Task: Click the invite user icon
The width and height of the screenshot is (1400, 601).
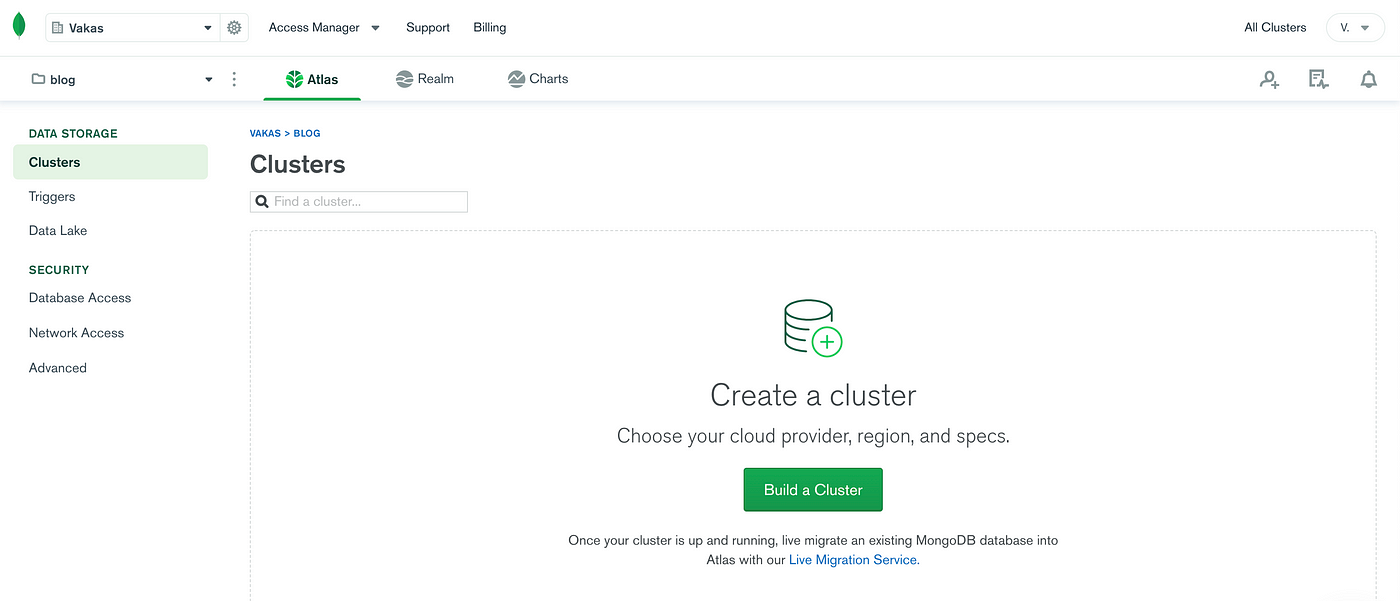Action: [x=1269, y=80]
